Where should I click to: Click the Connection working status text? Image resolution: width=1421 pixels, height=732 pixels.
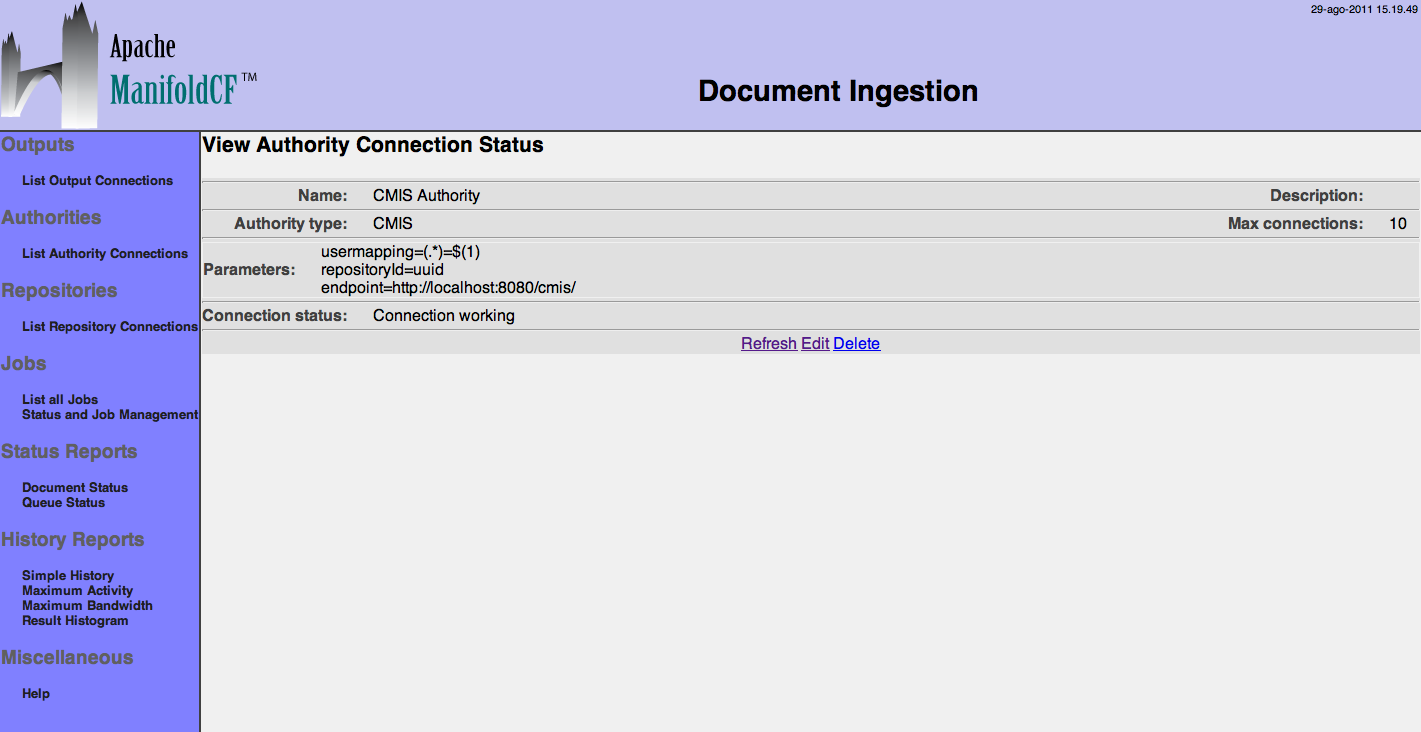[x=443, y=316]
